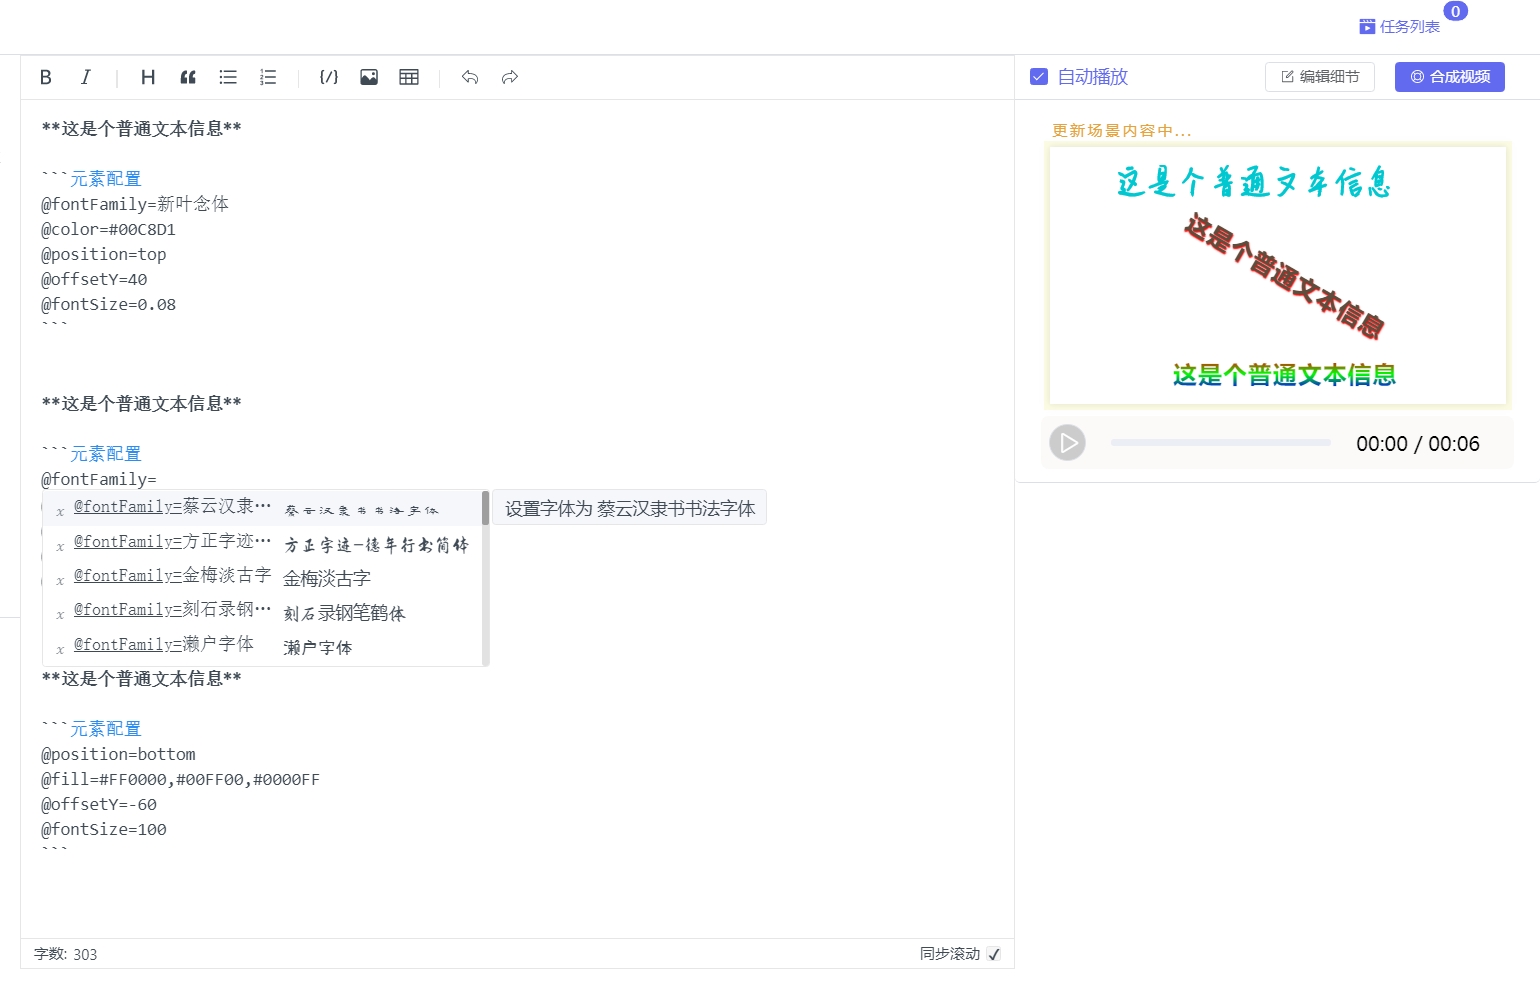Create an unordered bullet list

[228, 77]
